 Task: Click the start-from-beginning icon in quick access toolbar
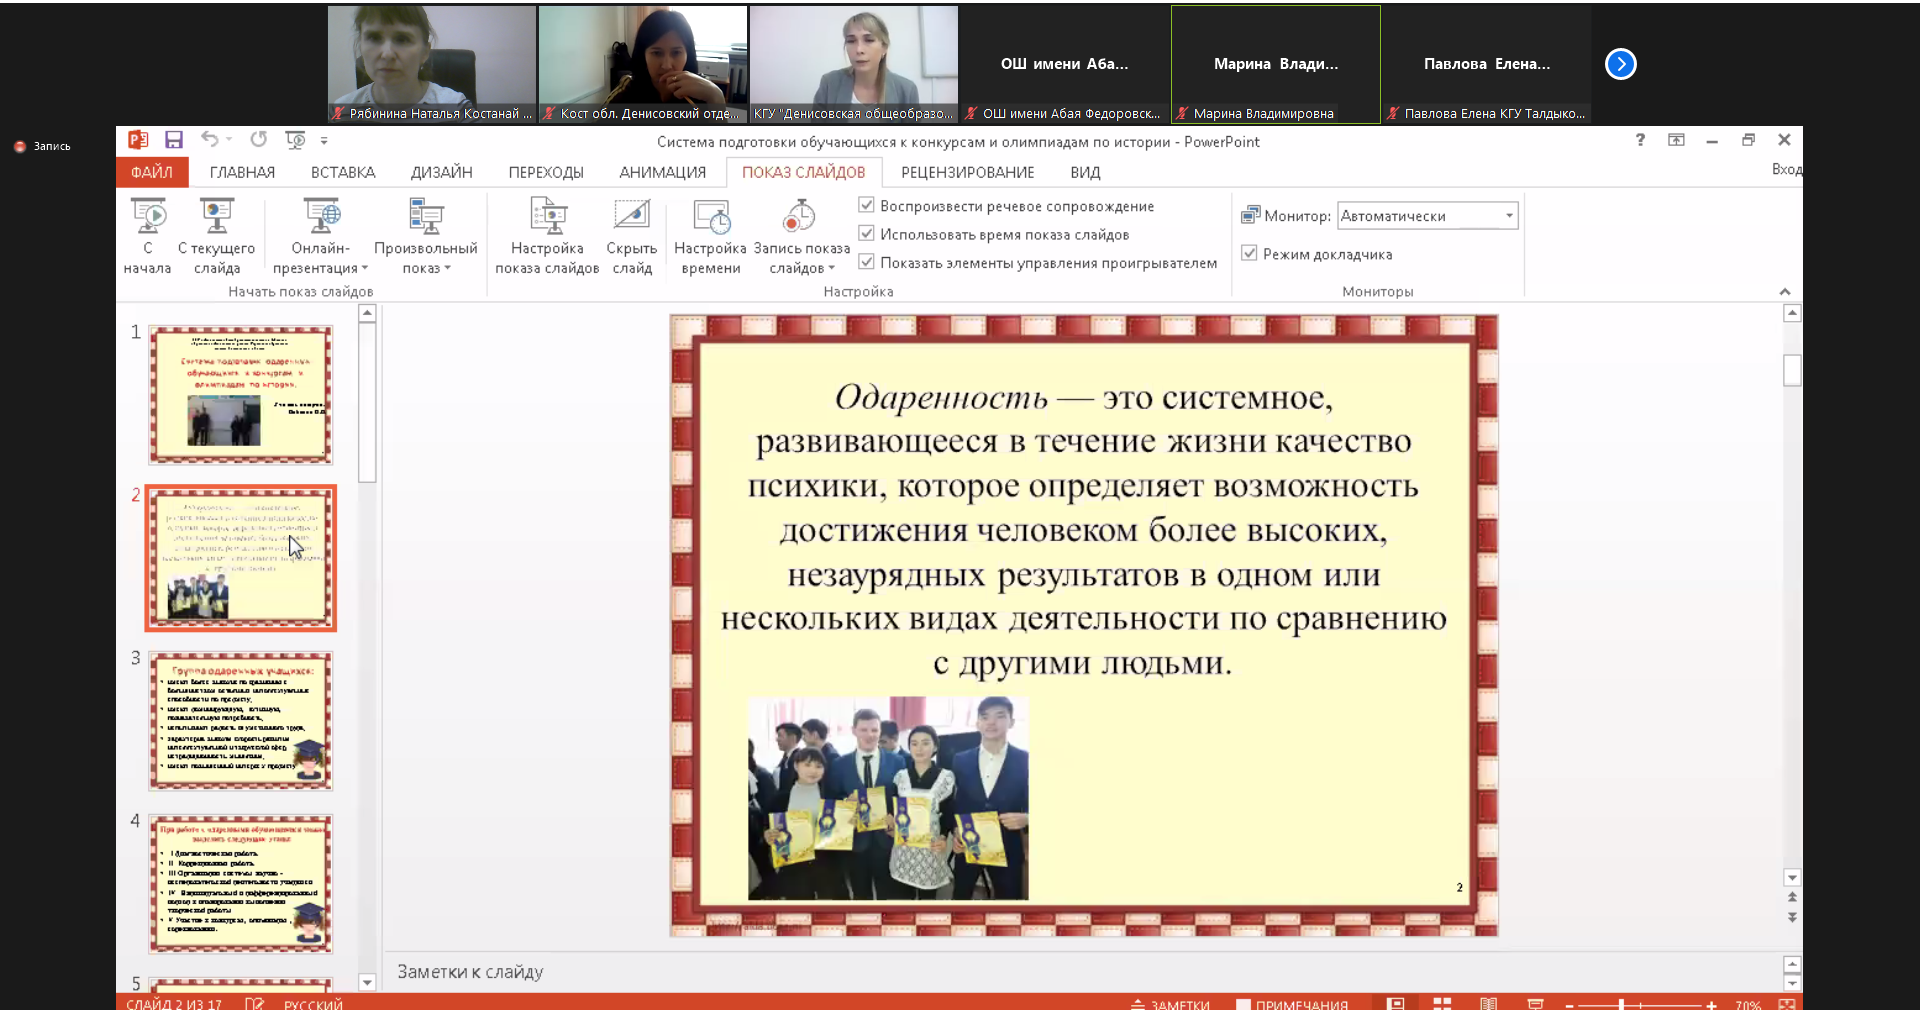click(x=295, y=140)
